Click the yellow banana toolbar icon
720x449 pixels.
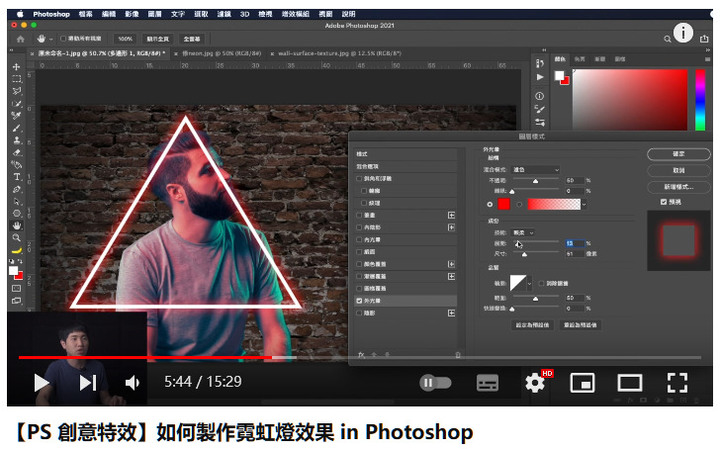[x=17, y=251]
